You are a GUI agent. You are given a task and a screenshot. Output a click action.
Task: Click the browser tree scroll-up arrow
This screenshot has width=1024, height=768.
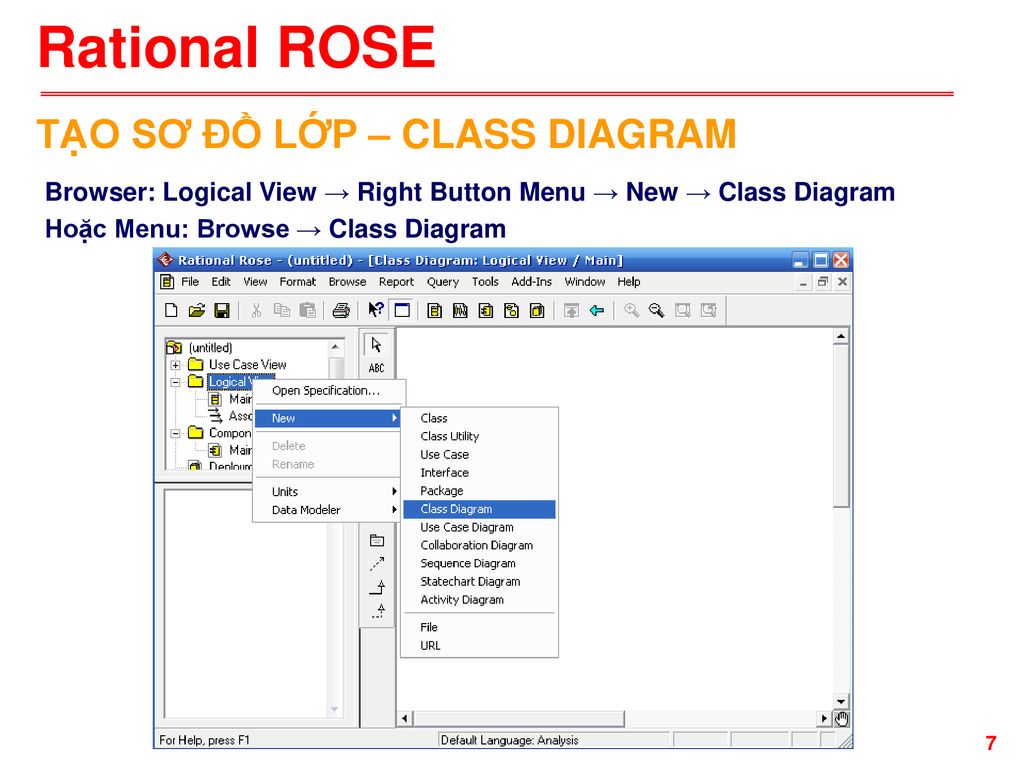[335, 347]
